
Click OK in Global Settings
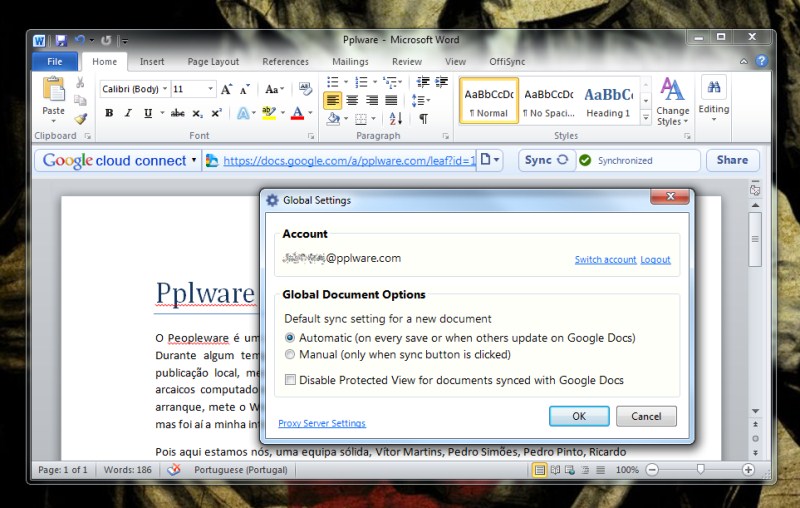pos(579,416)
